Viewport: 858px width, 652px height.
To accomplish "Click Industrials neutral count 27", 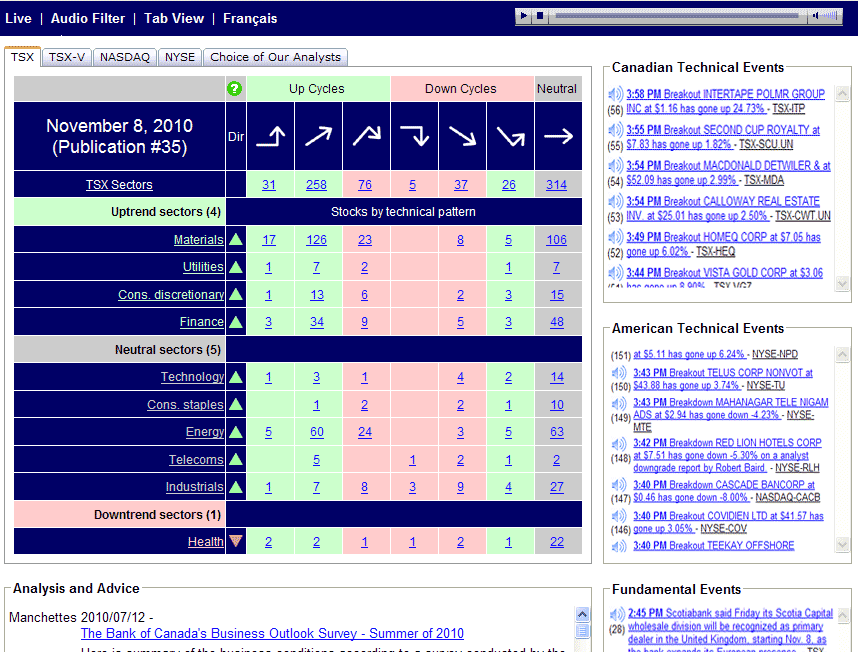I will 556,487.
